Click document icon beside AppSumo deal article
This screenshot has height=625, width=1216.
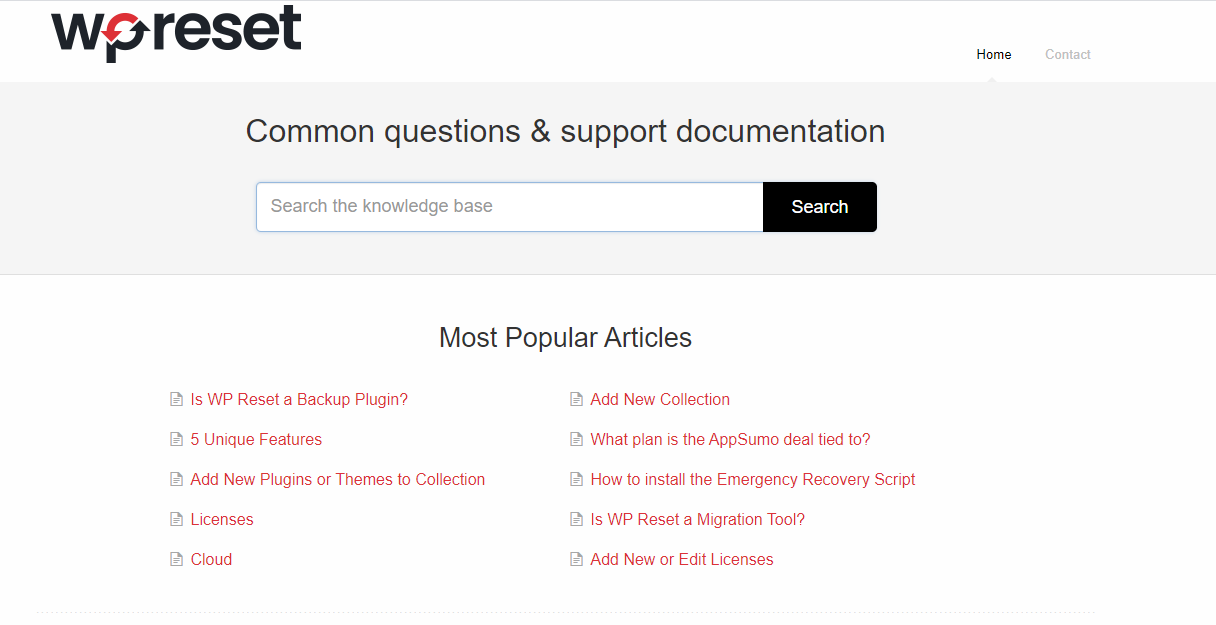pos(576,439)
